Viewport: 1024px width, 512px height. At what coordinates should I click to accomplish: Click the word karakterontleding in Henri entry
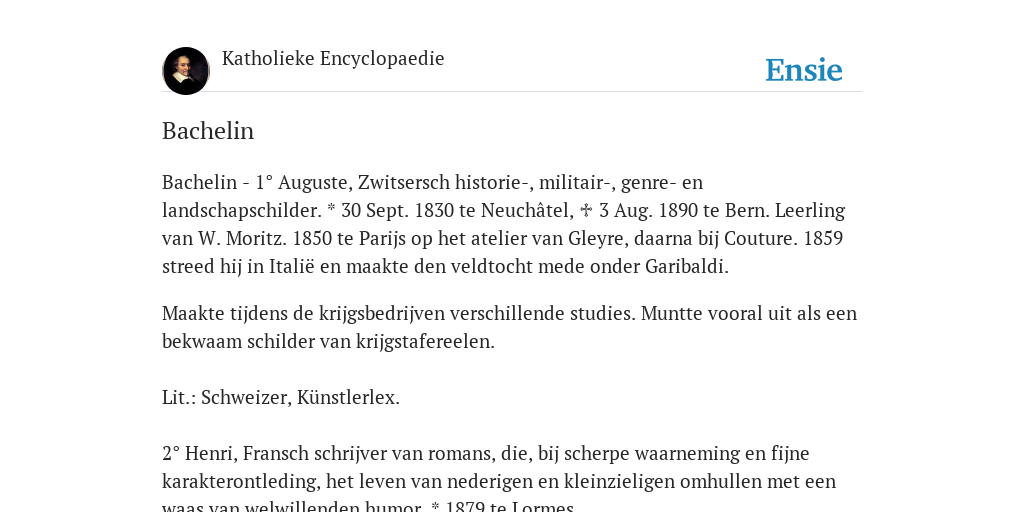tap(241, 481)
